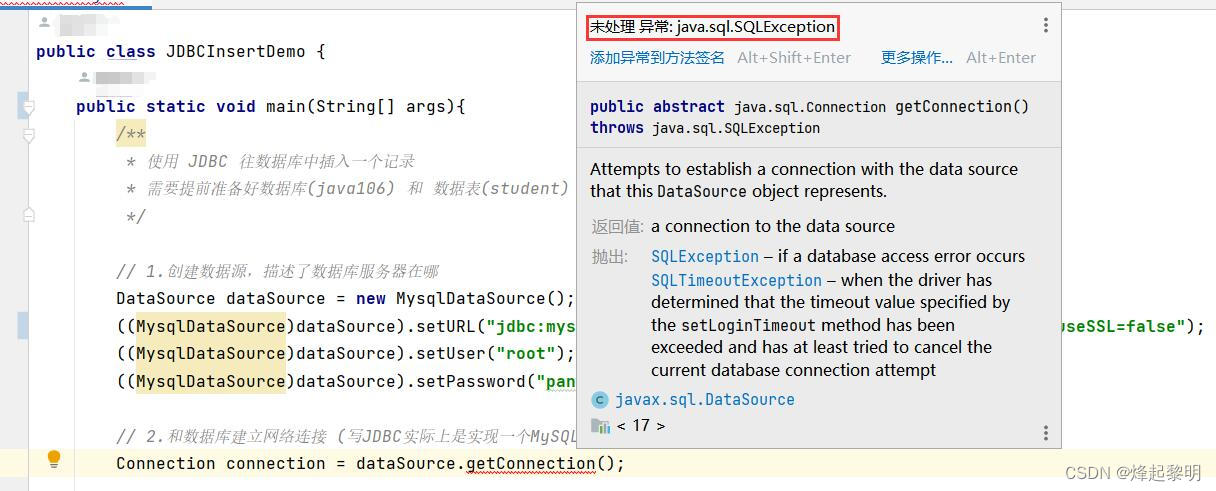Click the getConnection call with red underline
Screen dimensions: 1216x491
click(x=531, y=464)
